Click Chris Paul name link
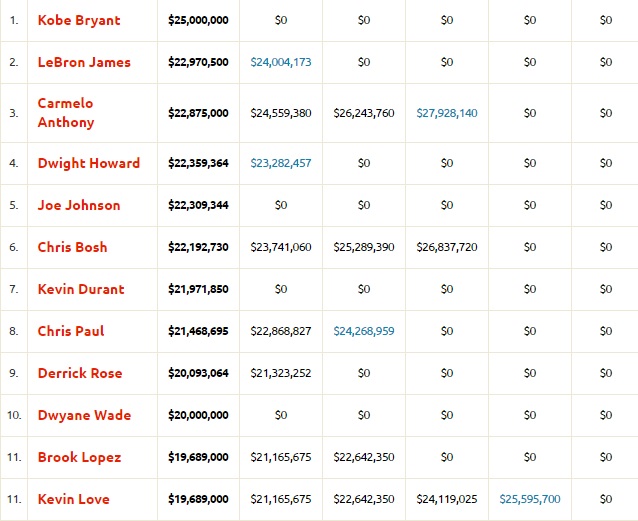The image size is (638, 521). tap(71, 331)
